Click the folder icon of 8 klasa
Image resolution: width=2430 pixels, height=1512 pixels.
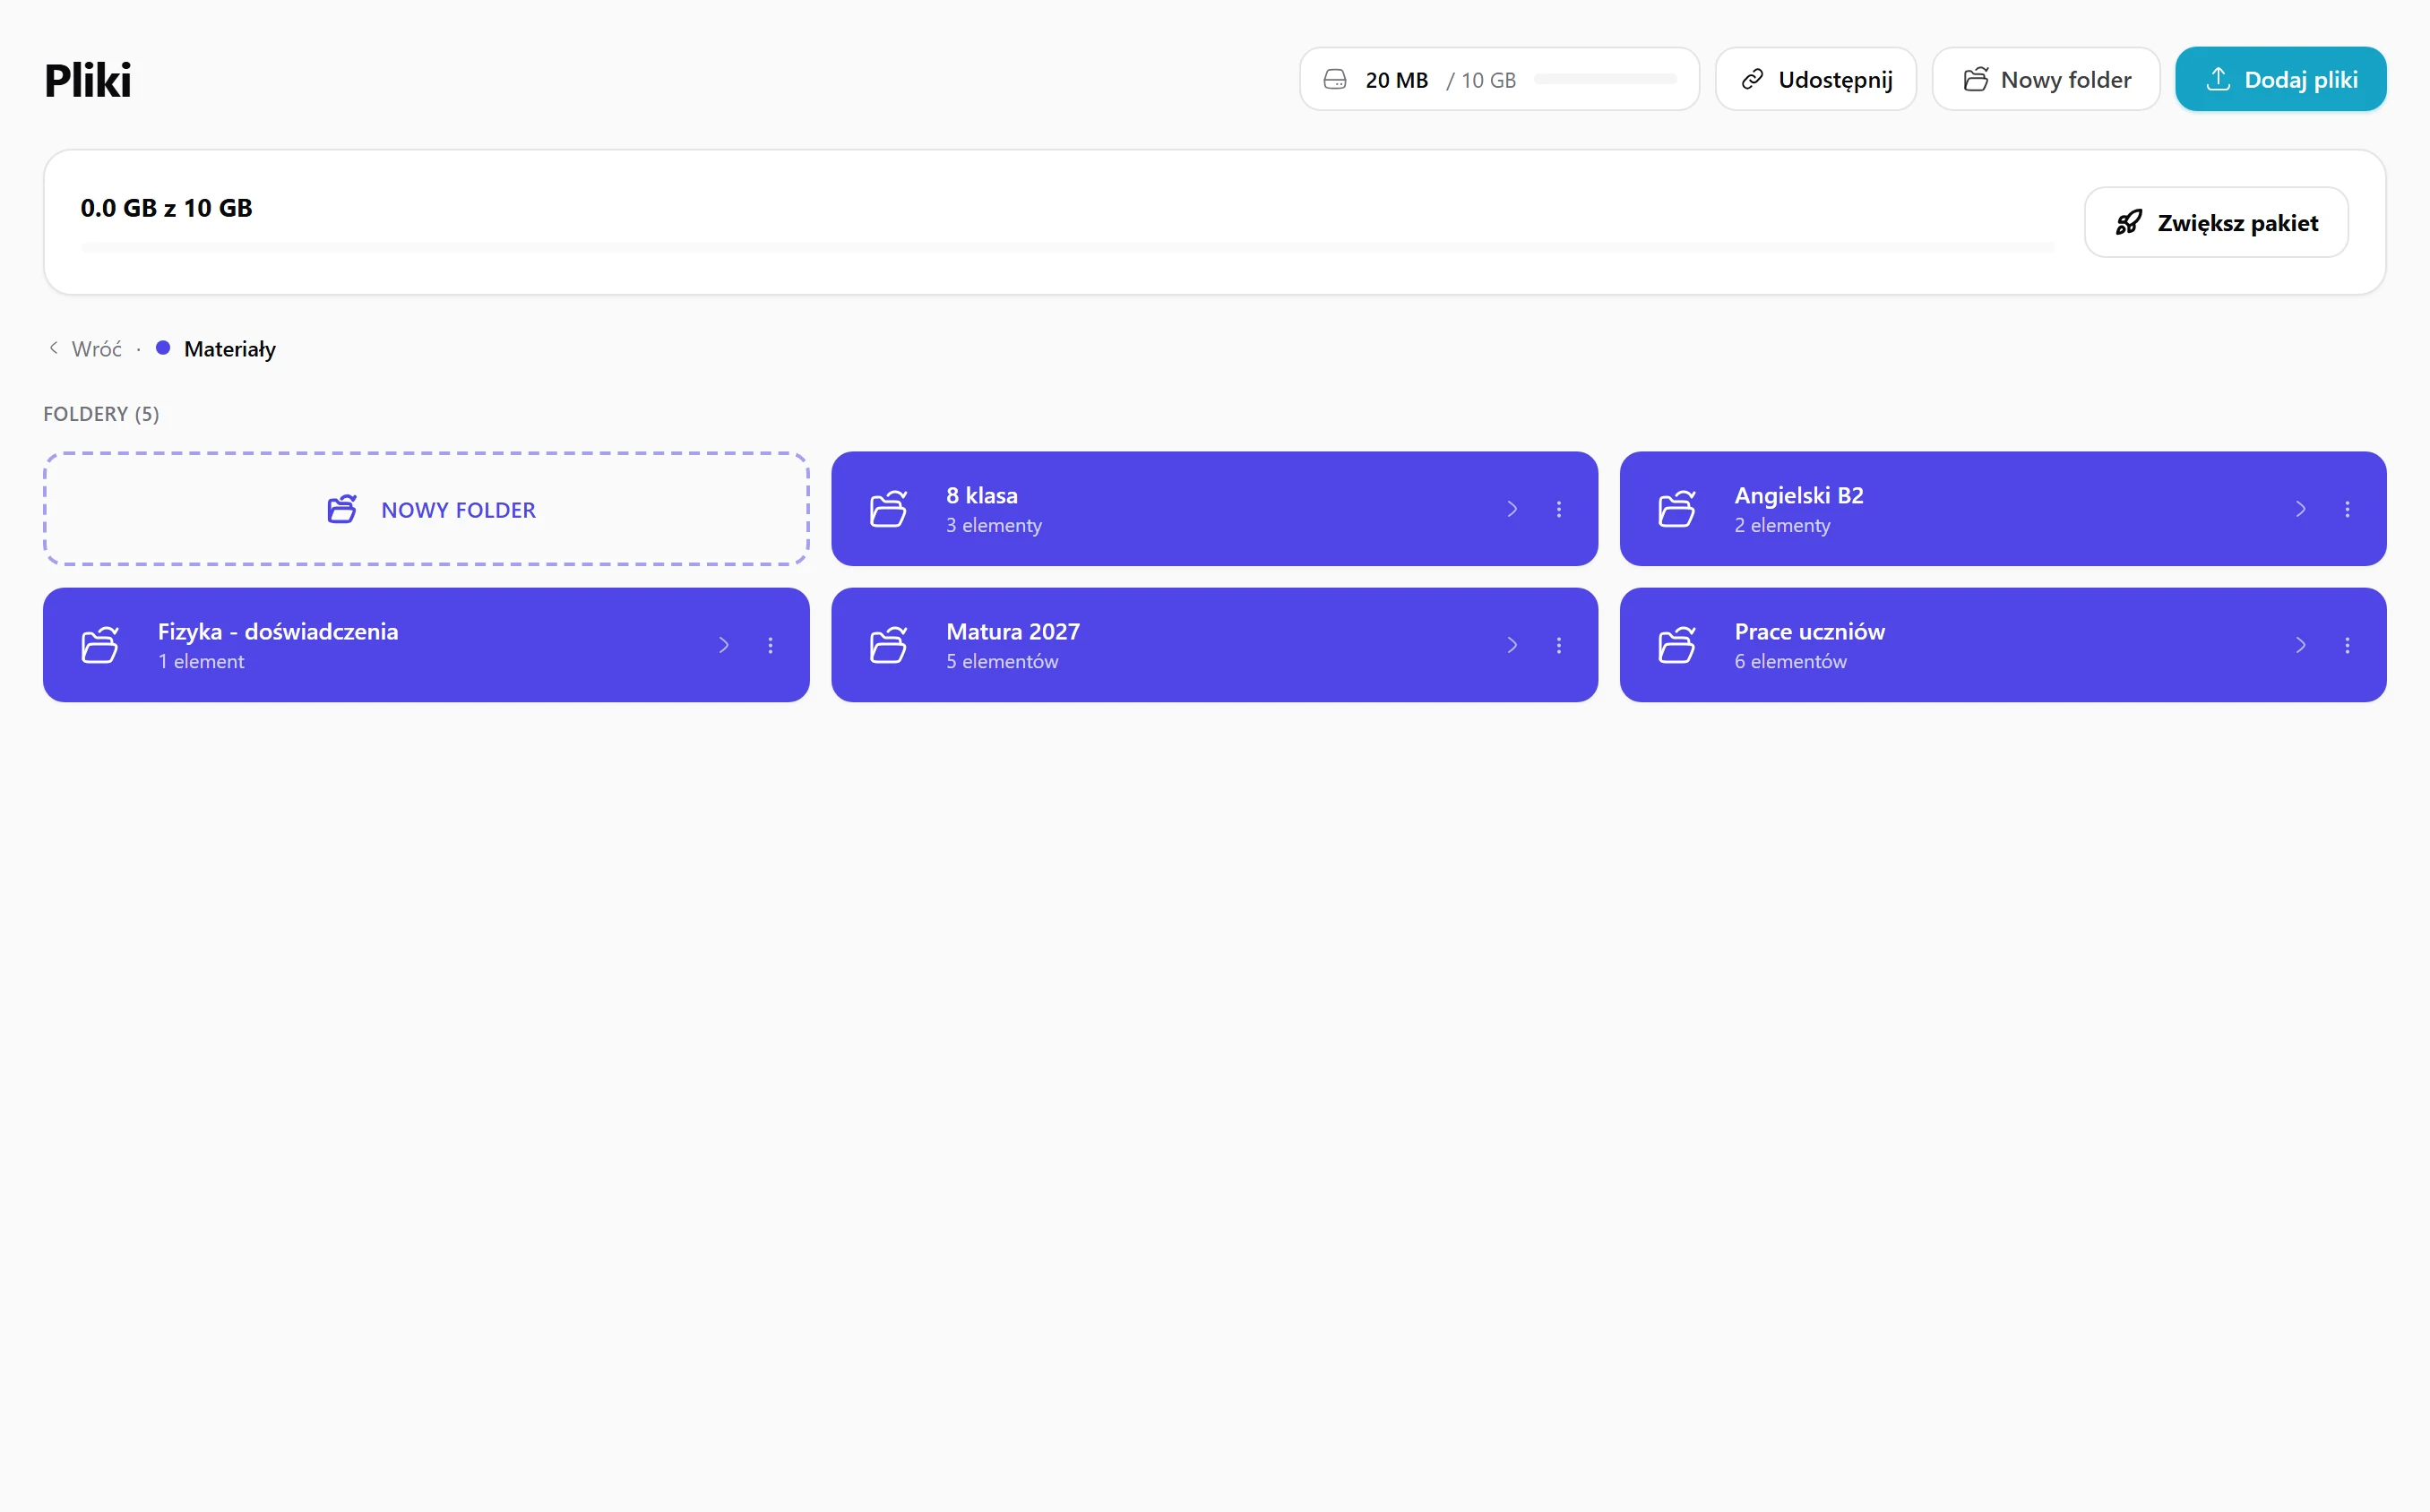point(888,509)
